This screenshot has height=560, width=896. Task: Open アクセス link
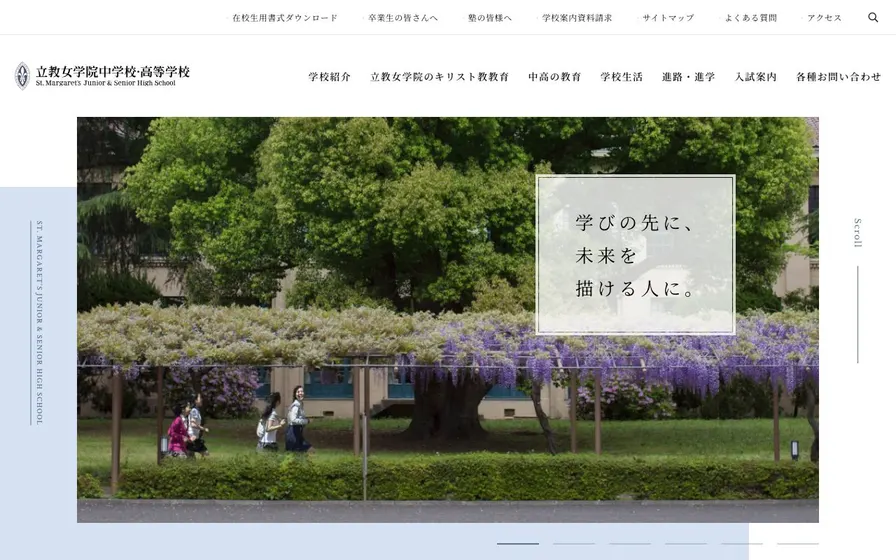(825, 18)
